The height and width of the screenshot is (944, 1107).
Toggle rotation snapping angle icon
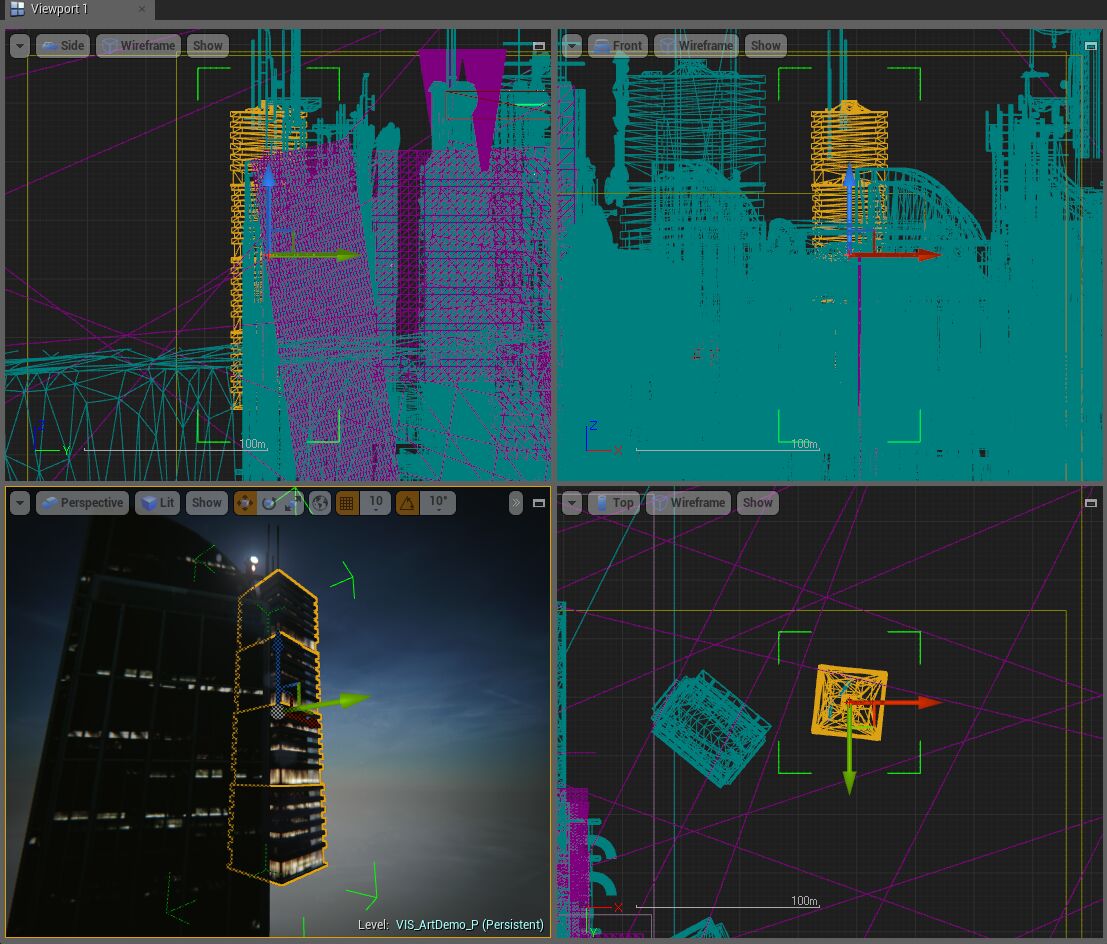(406, 503)
